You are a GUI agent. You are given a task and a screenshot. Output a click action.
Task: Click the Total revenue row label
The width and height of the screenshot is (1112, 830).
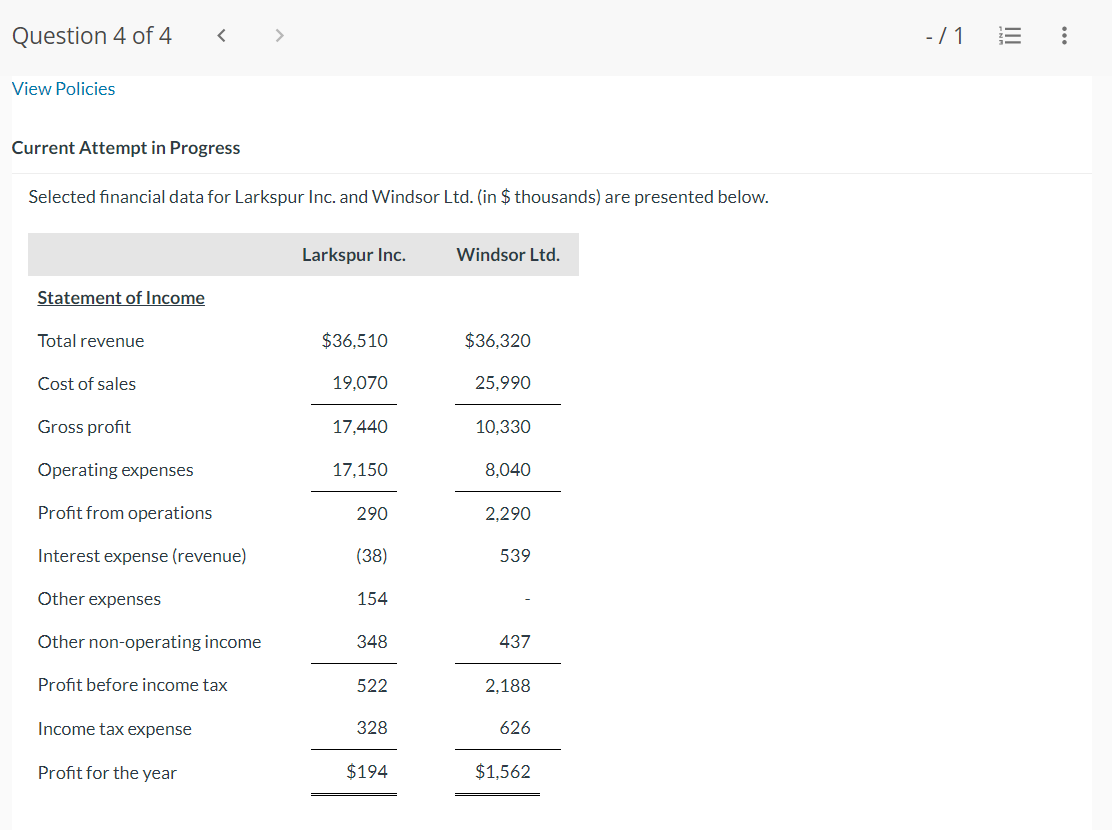click(x=90, y=340)
